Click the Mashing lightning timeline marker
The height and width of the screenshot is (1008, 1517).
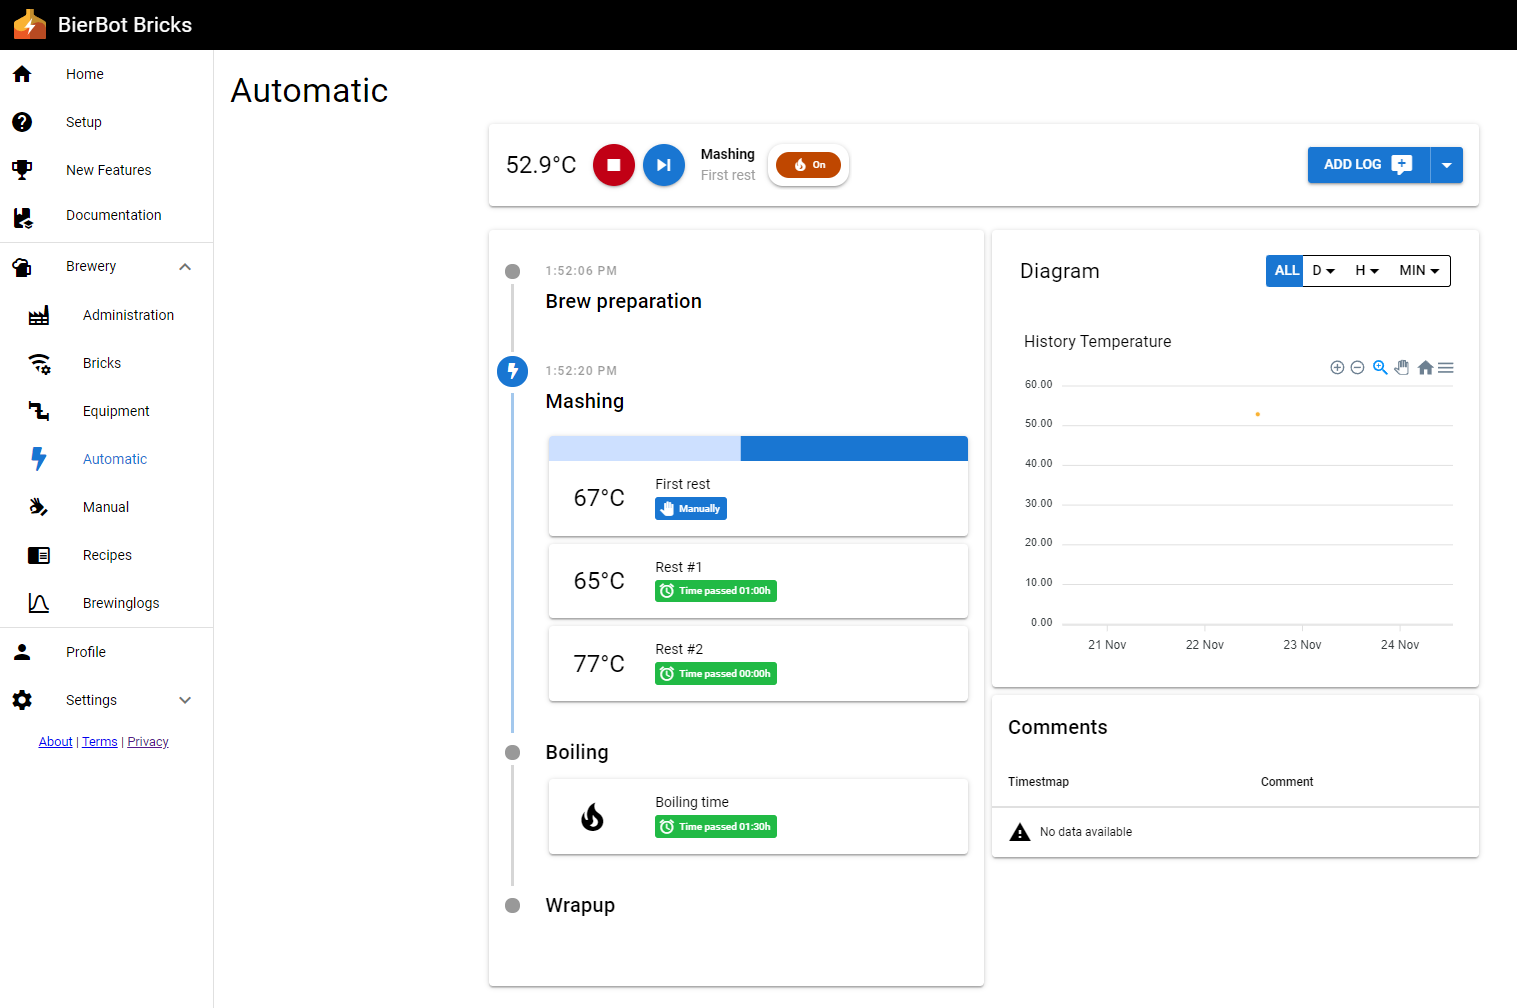tap(513, 372)
